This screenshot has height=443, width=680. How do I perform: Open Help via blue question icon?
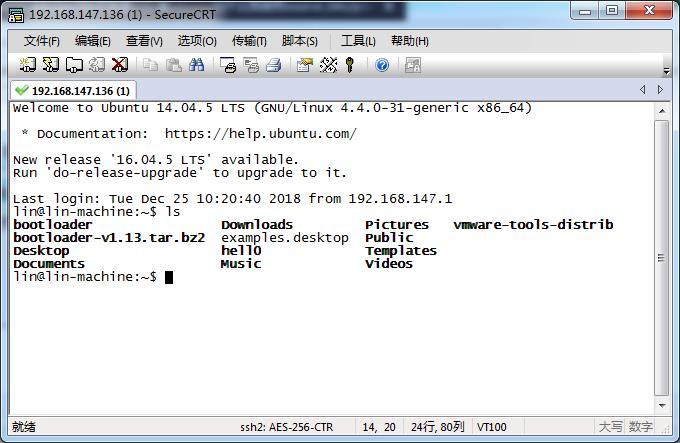382,65
